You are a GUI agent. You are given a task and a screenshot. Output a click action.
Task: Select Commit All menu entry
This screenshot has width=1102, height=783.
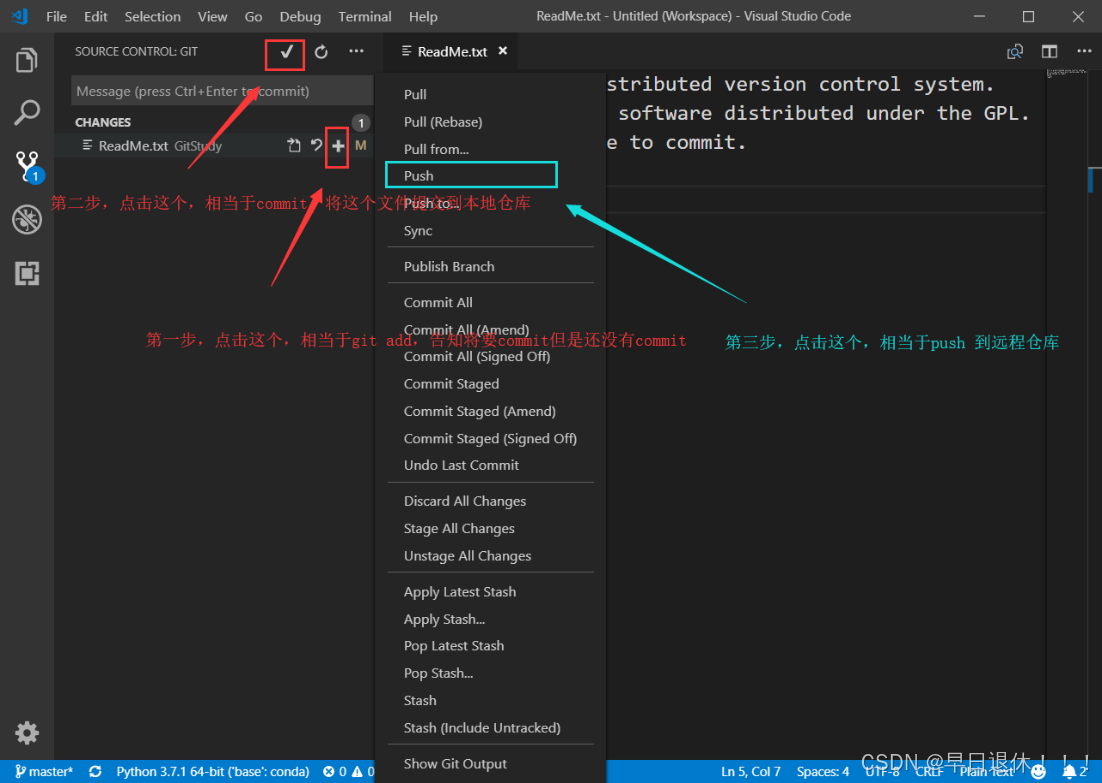coord(491,302)
